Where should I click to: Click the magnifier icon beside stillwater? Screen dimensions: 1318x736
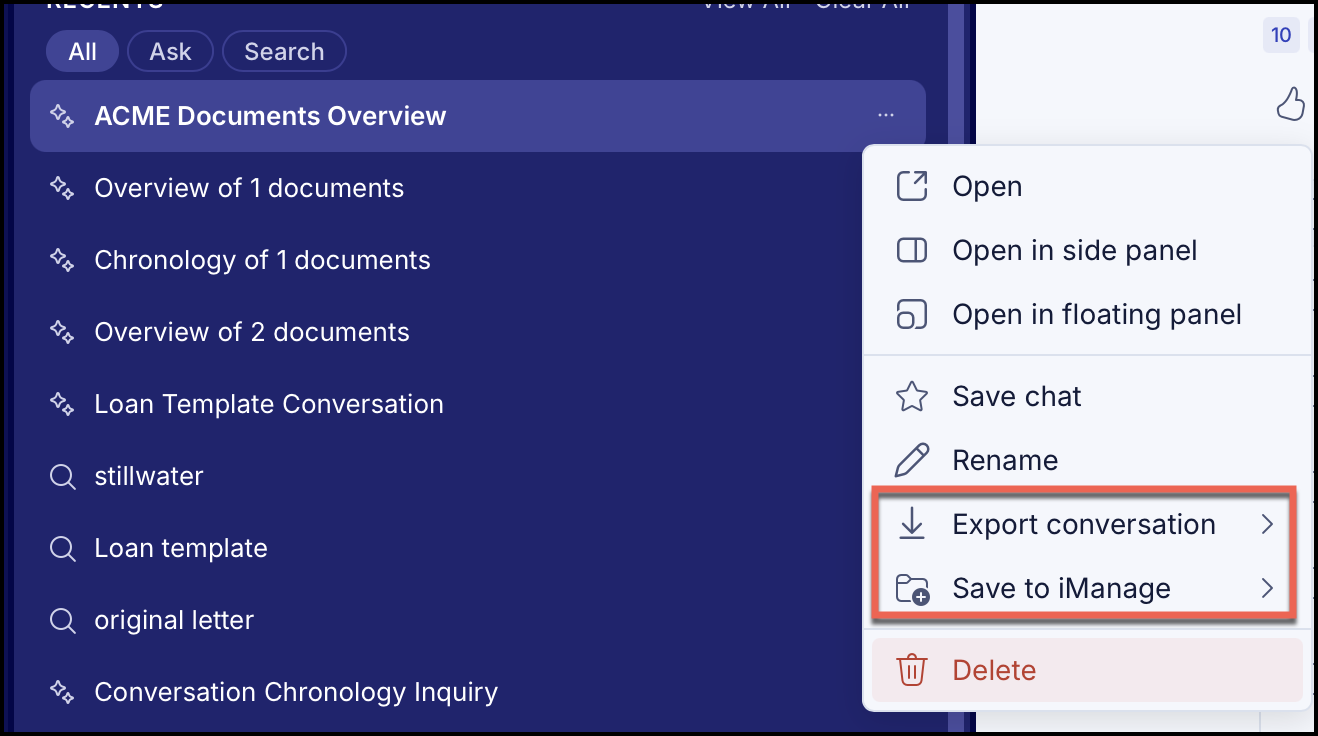pyautogui.click(x=62, y=477)
